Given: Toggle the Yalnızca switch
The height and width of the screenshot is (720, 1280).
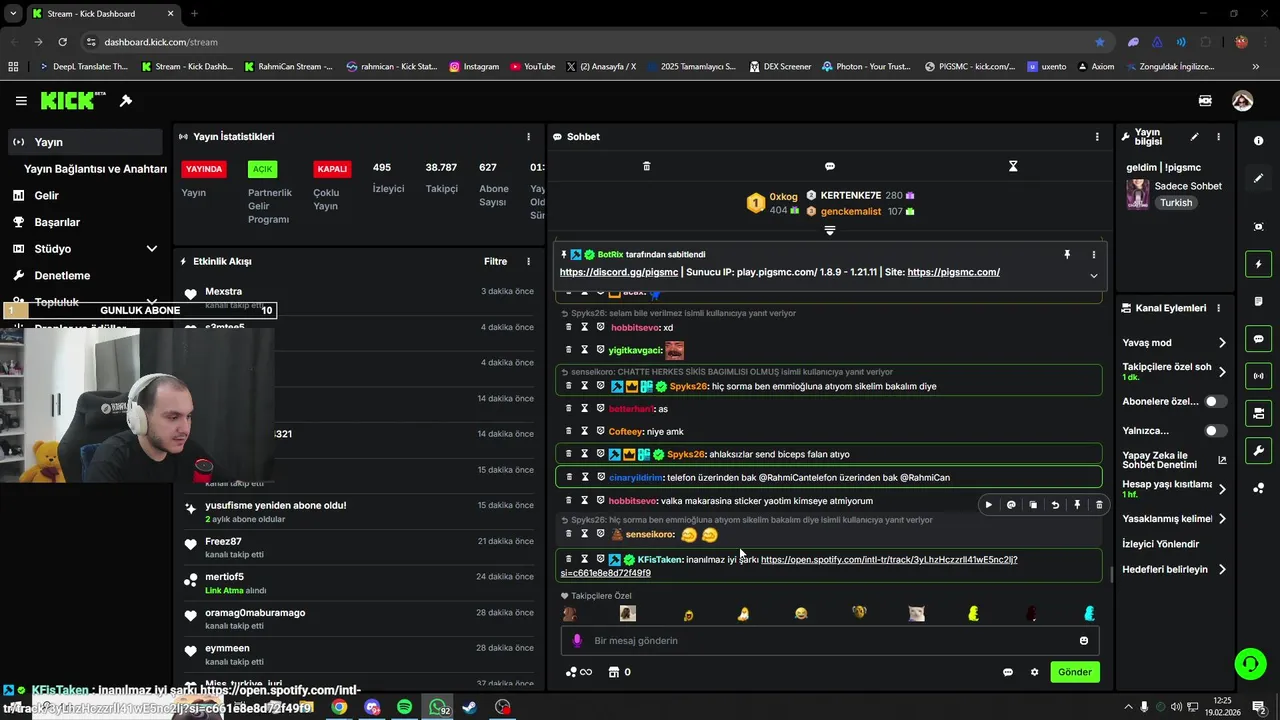Looking at the screenshot, I should coord(1215,431).
